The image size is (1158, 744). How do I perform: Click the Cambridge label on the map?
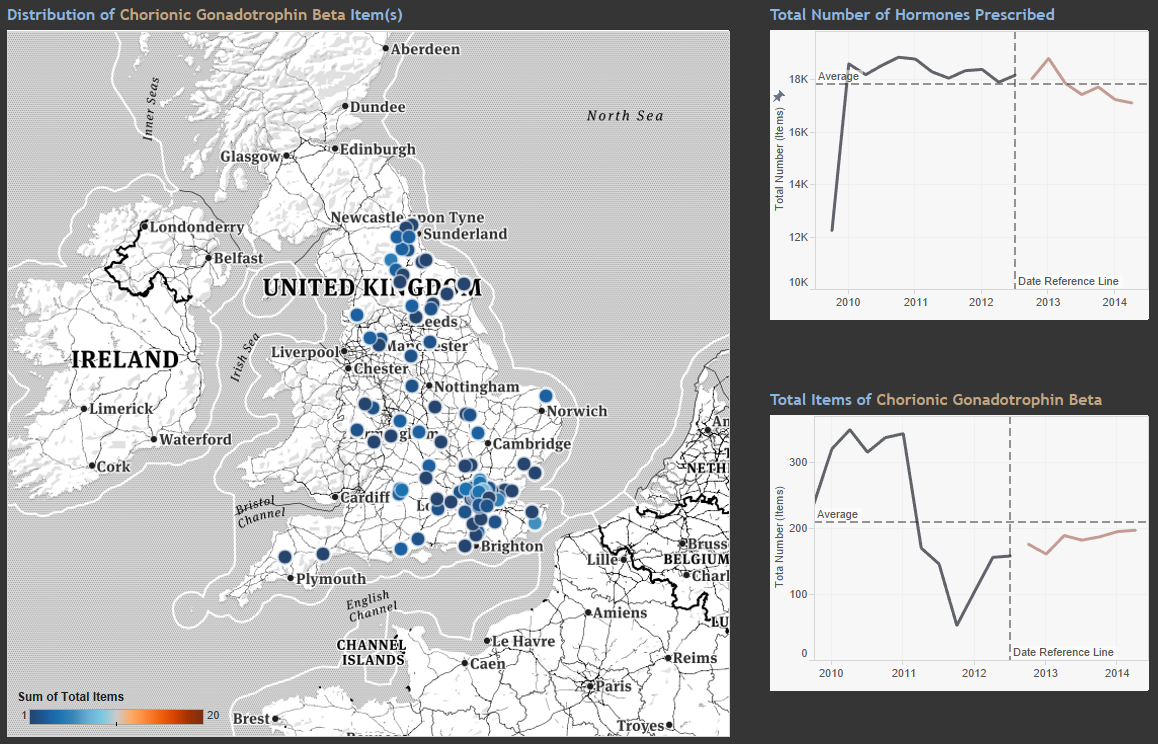(532, 444)
